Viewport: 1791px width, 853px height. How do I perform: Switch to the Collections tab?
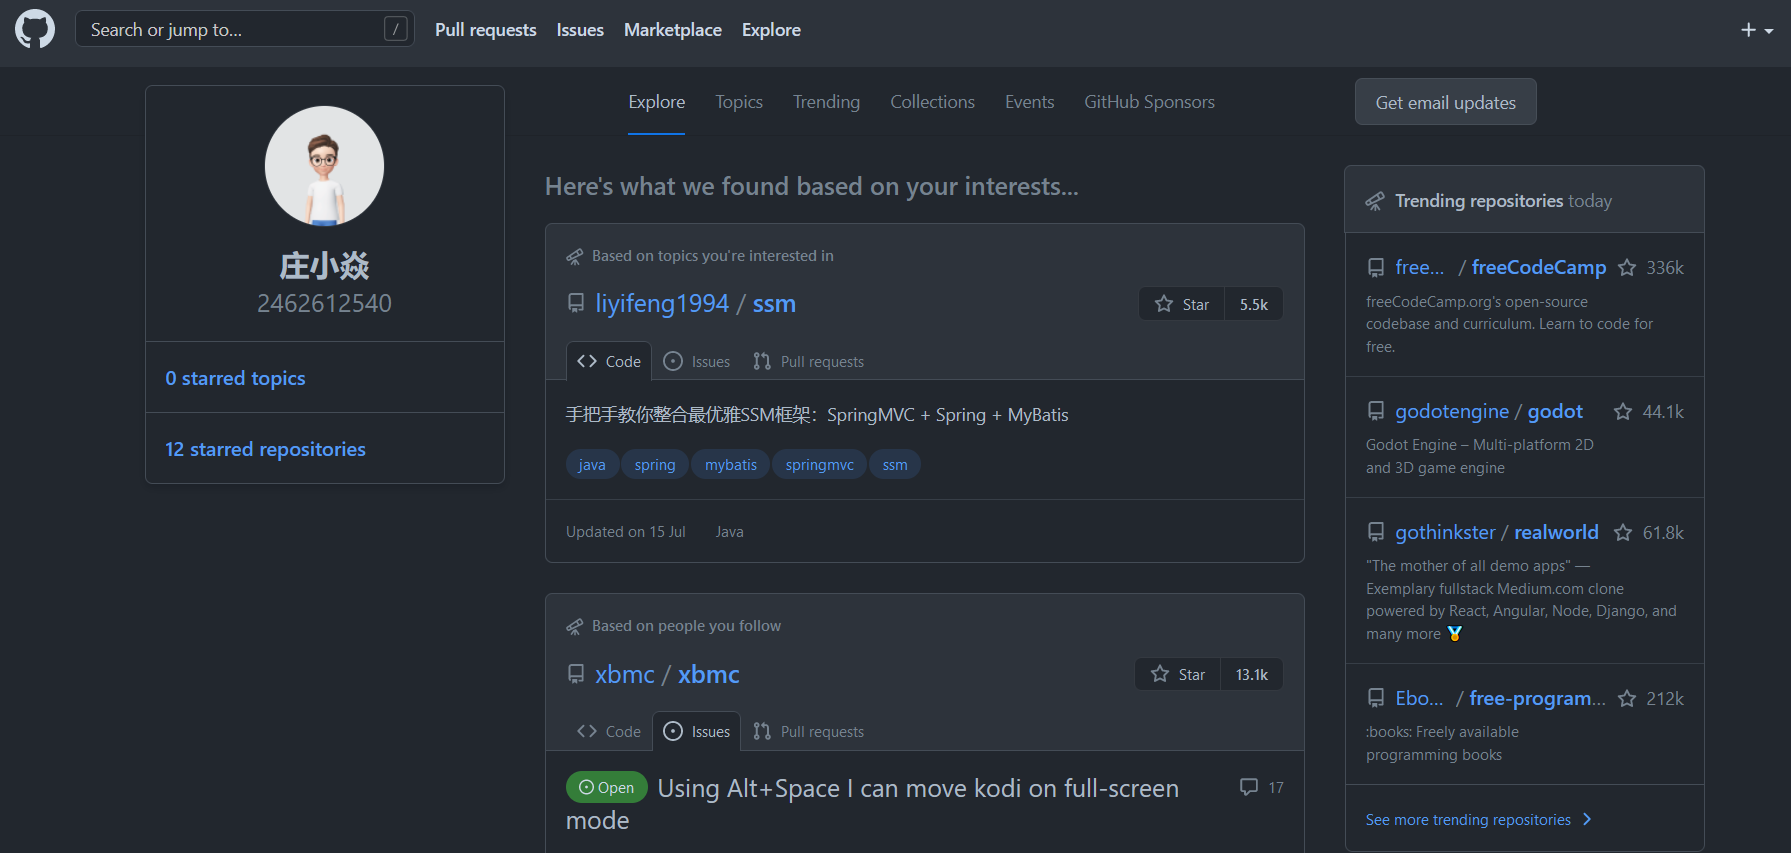point(932,102)
